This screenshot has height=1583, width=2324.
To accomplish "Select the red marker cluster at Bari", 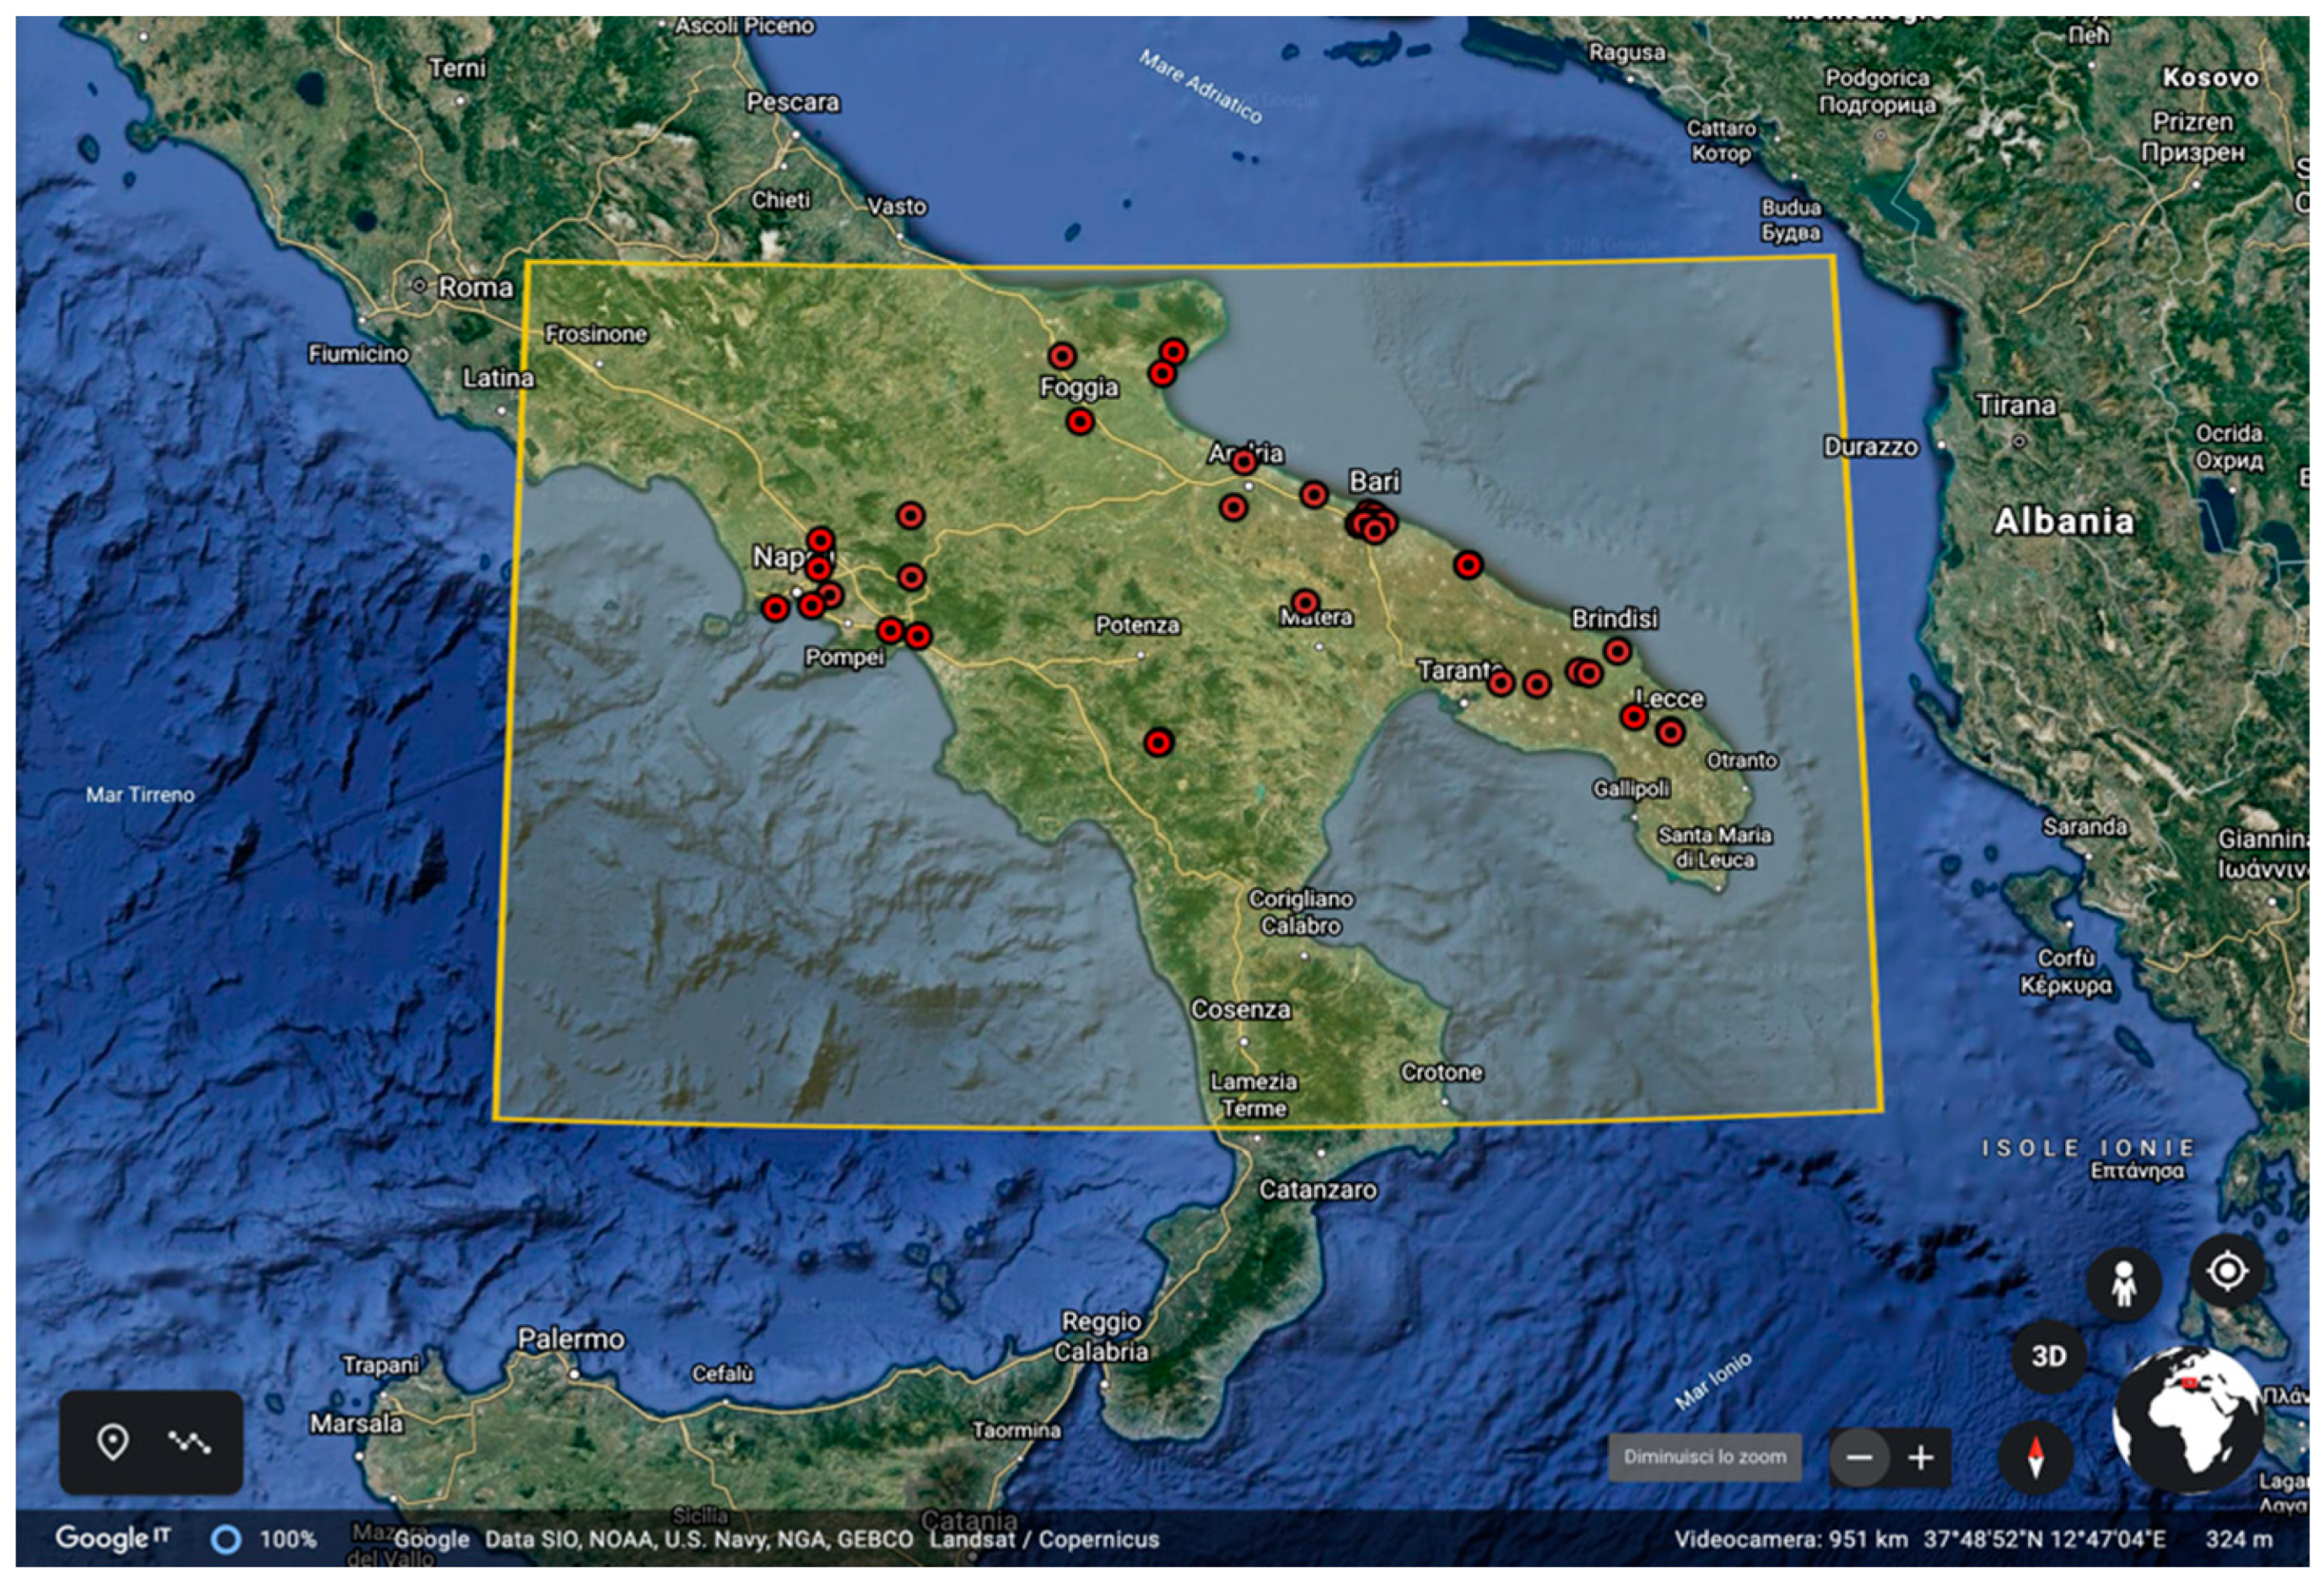I will tap(1370, 523).
